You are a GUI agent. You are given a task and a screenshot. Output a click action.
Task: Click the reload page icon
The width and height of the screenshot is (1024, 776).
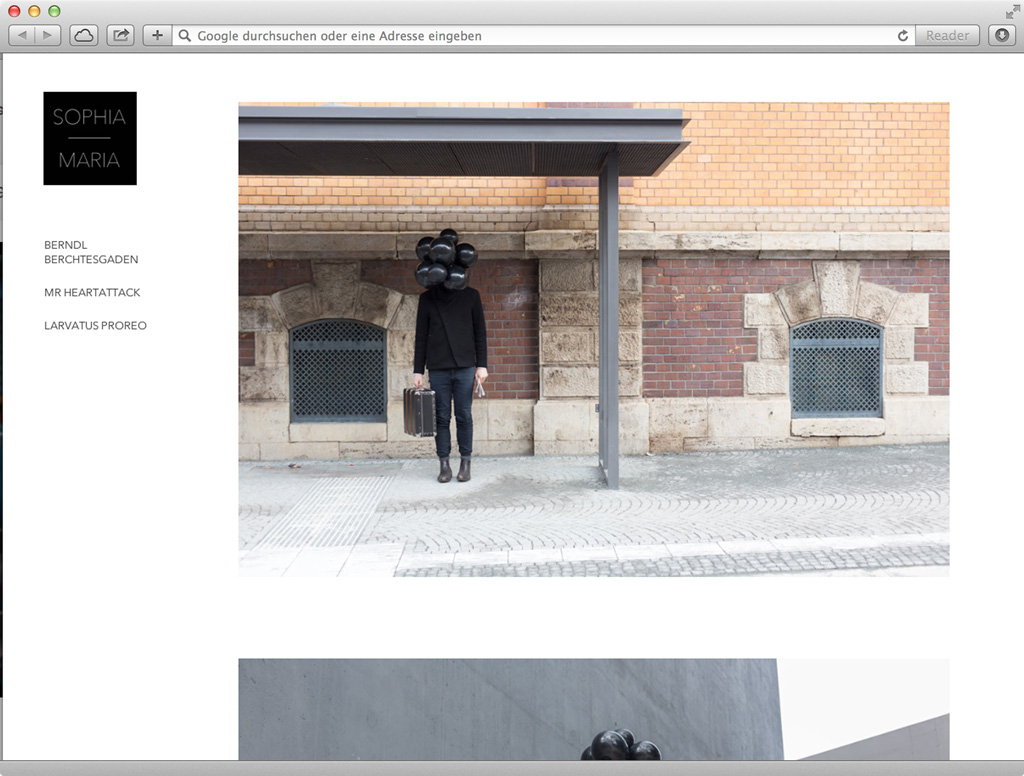click(903, 36)
